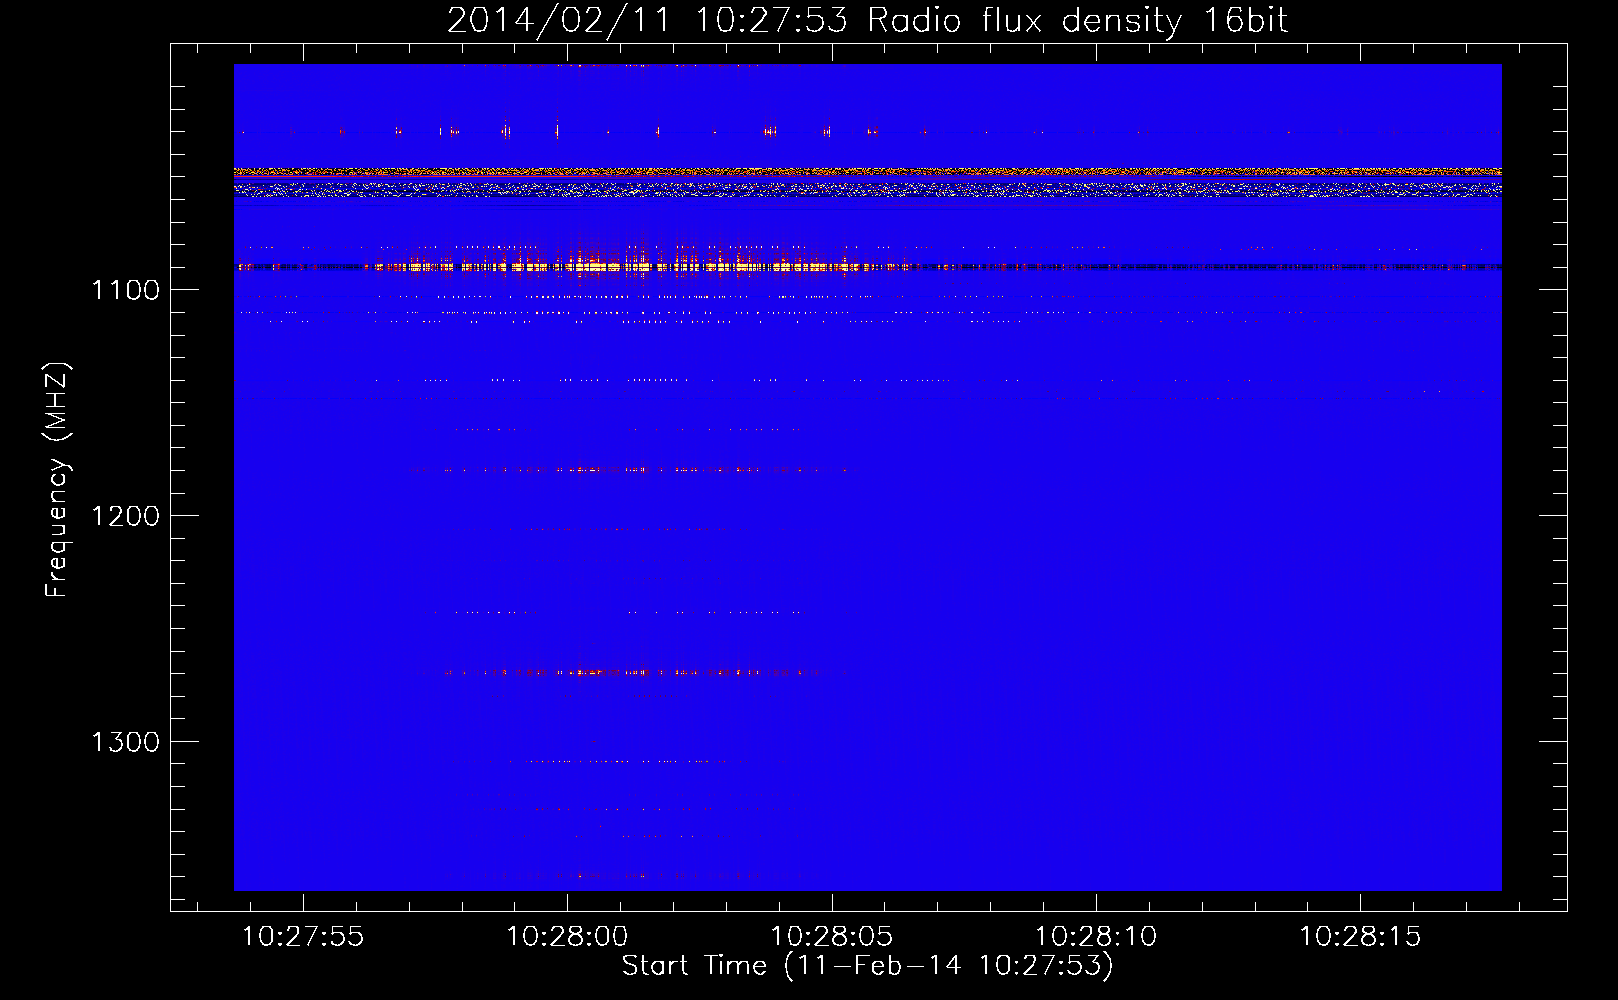Click the 10:28:10 time tick label
This screenshot has width=1618, height=1000.
tap(1095, 937)
